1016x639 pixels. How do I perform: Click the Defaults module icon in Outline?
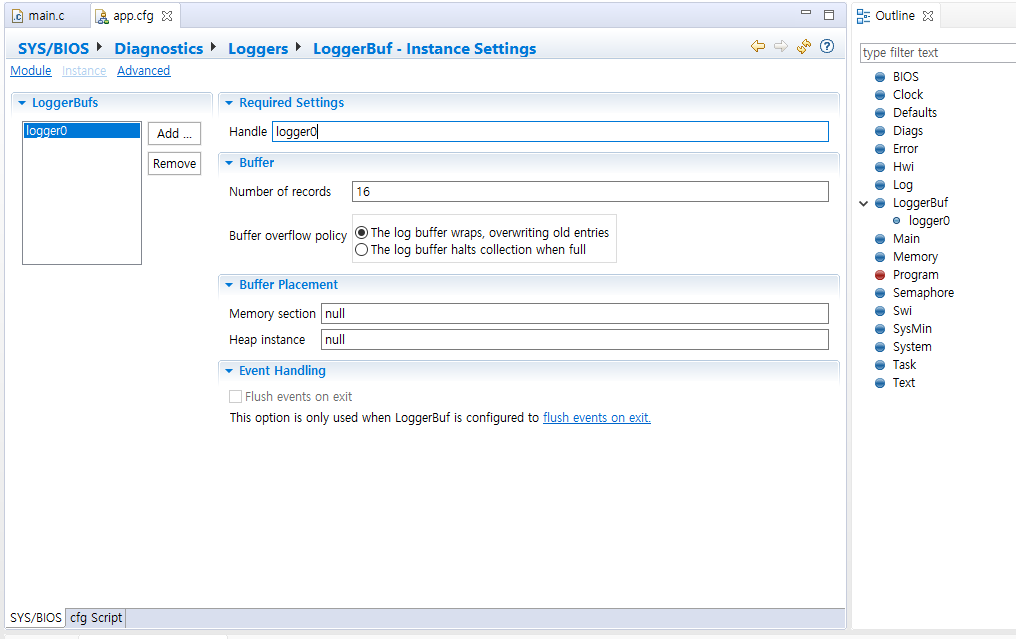(880, 113)
